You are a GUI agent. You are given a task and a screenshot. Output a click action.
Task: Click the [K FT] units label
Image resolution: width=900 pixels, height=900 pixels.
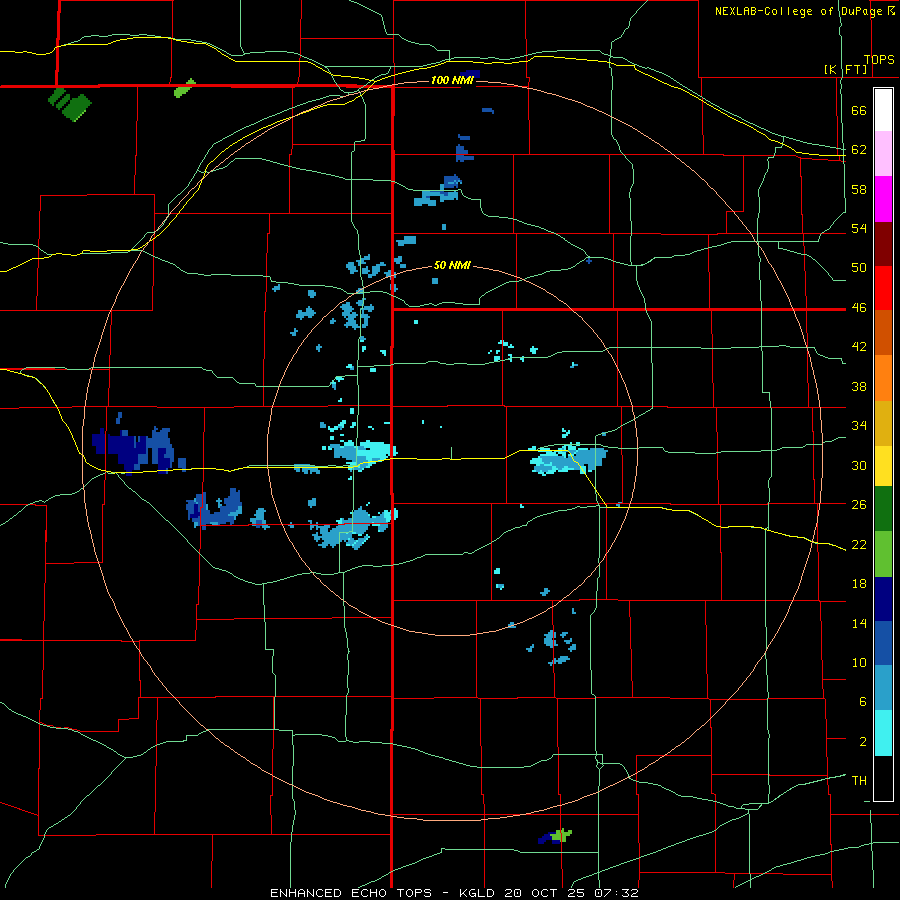pos(846,69)
